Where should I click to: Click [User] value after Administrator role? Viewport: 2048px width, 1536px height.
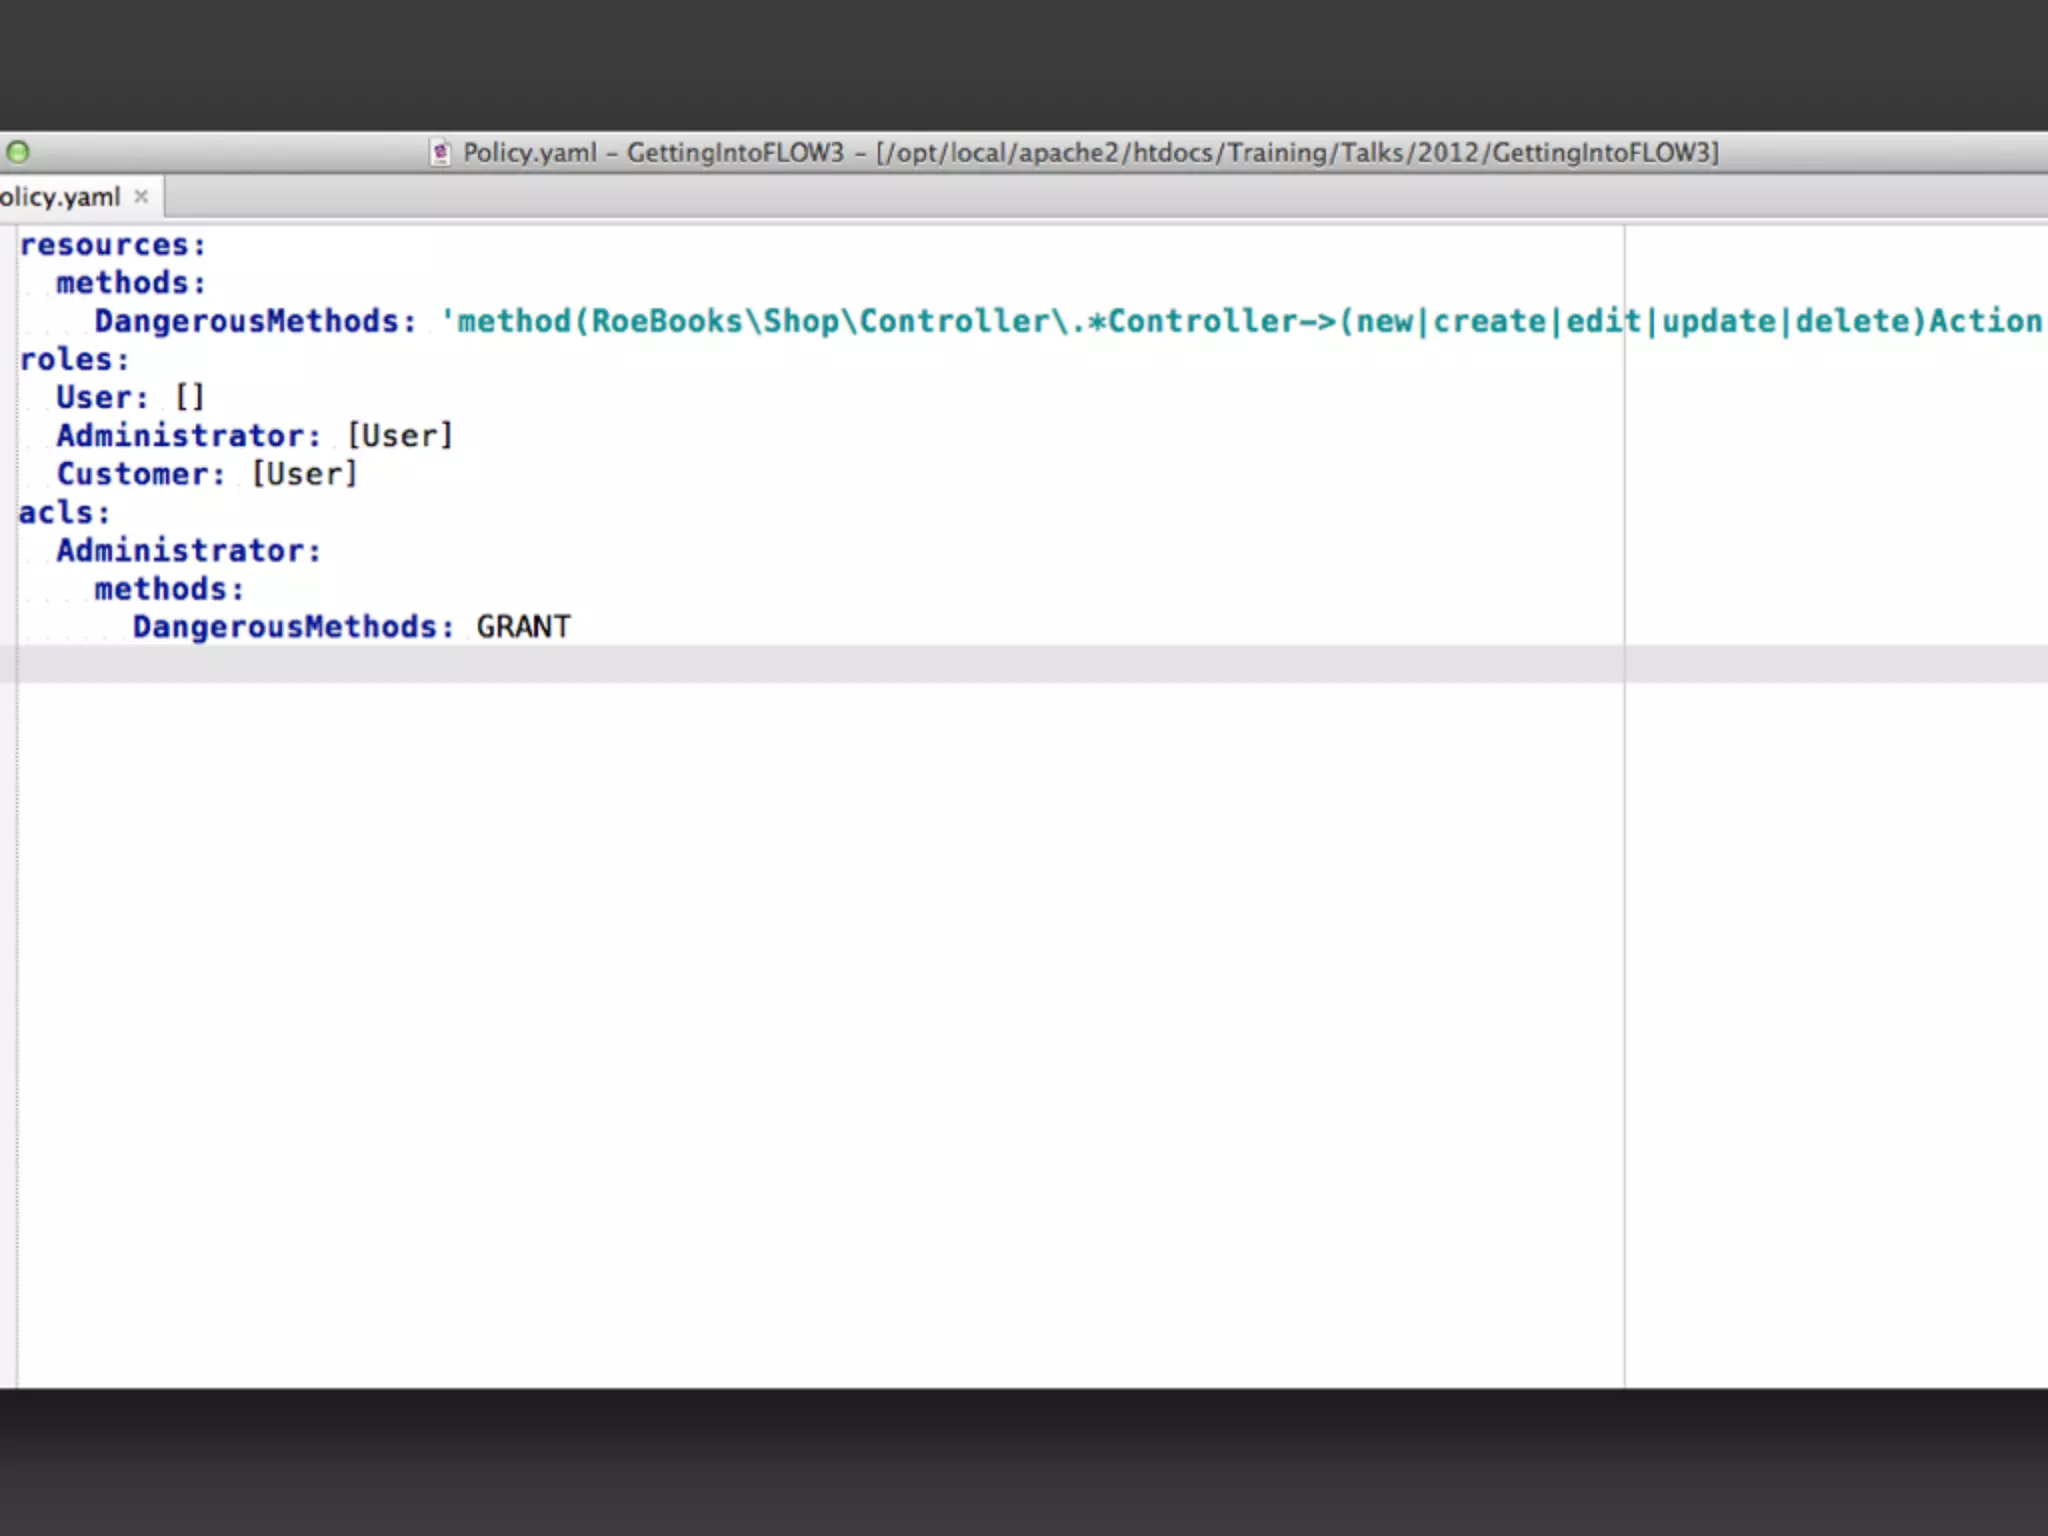click(x=400, y=436)
